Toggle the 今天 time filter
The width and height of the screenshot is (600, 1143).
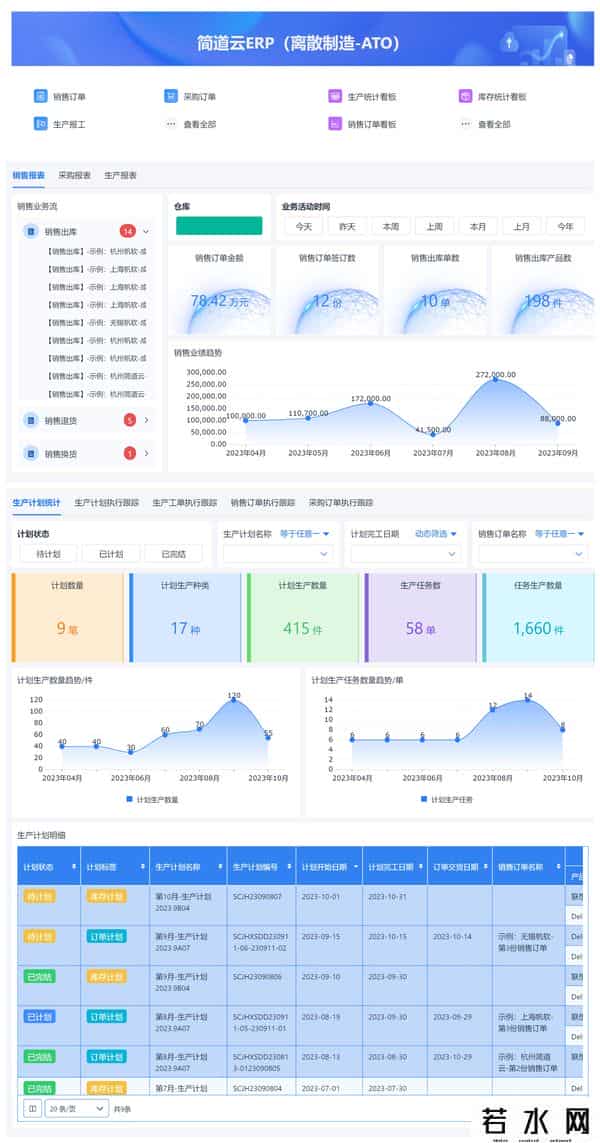[303, 227]
